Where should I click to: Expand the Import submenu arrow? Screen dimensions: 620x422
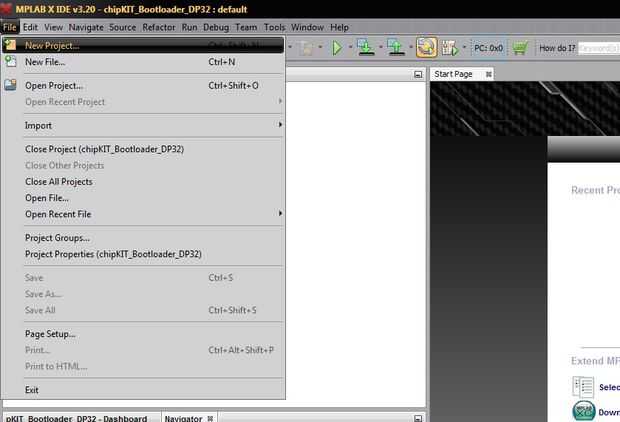(x=280, y=125)
